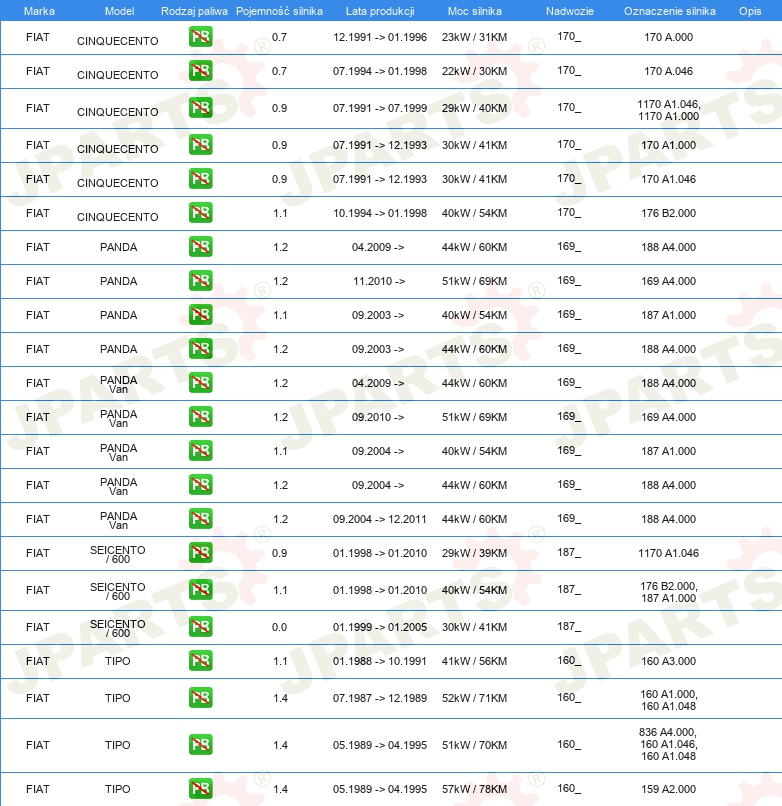This screenshot has height=806, width=782.
Task: Select the fuel icon in the PANDA 187 A1.000 row
Action: [x=201, y=315]
